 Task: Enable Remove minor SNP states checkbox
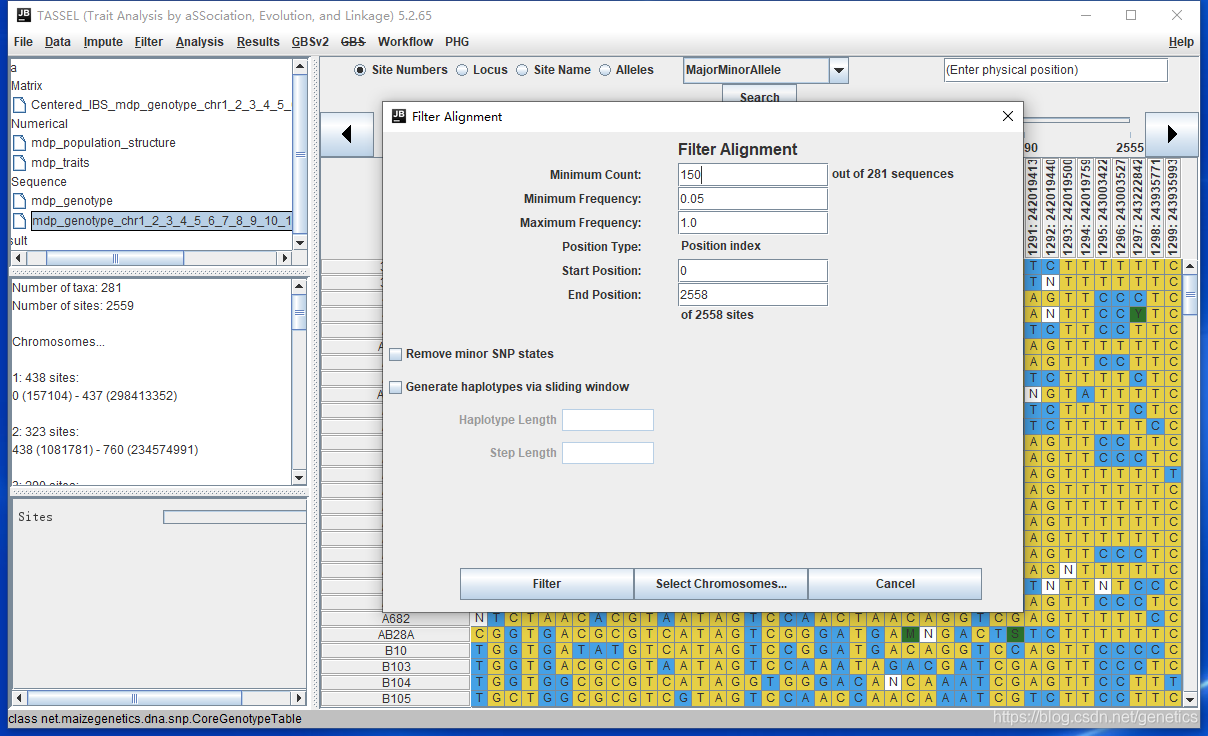[x=396, y=354]
